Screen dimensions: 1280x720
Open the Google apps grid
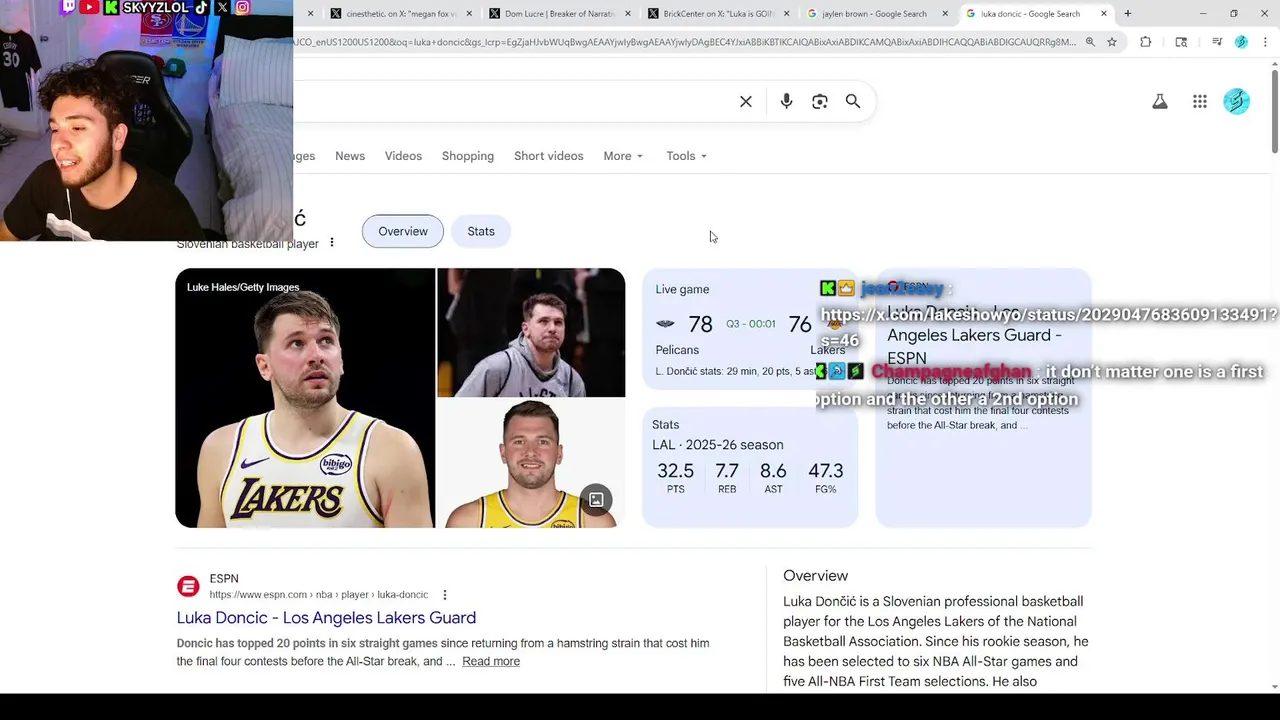[x=1200, y=101]
